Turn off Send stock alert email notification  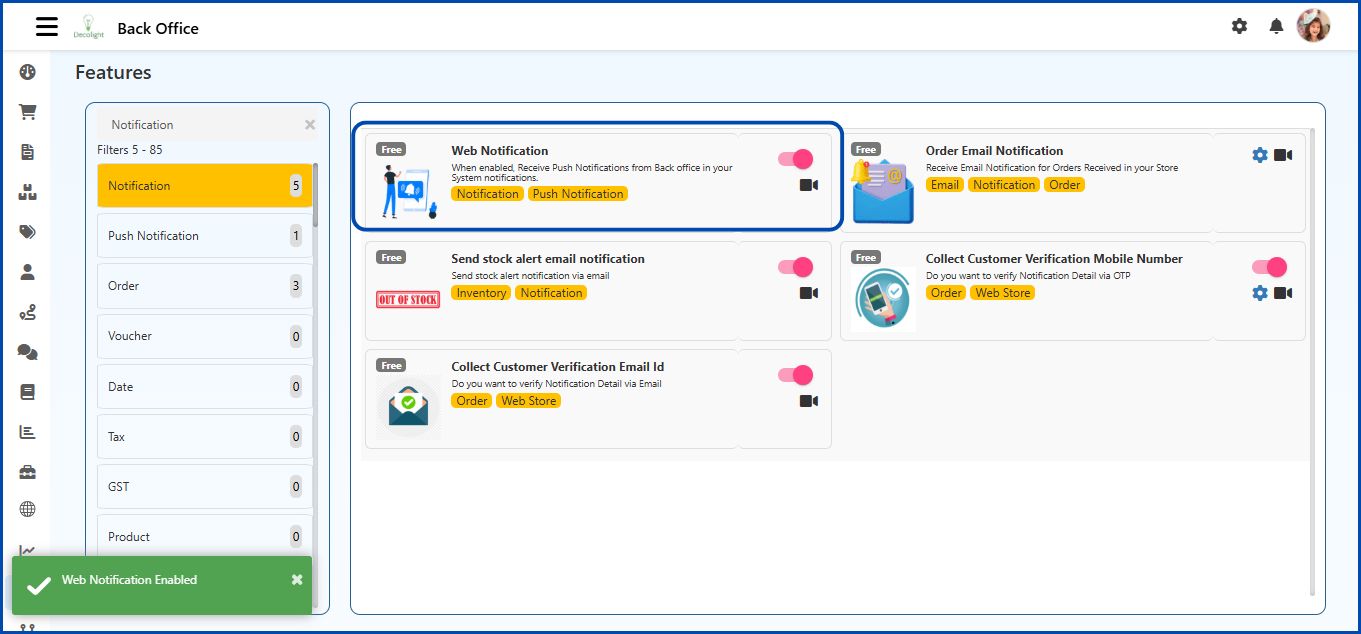pyautogui.click(x=795, y=267)
